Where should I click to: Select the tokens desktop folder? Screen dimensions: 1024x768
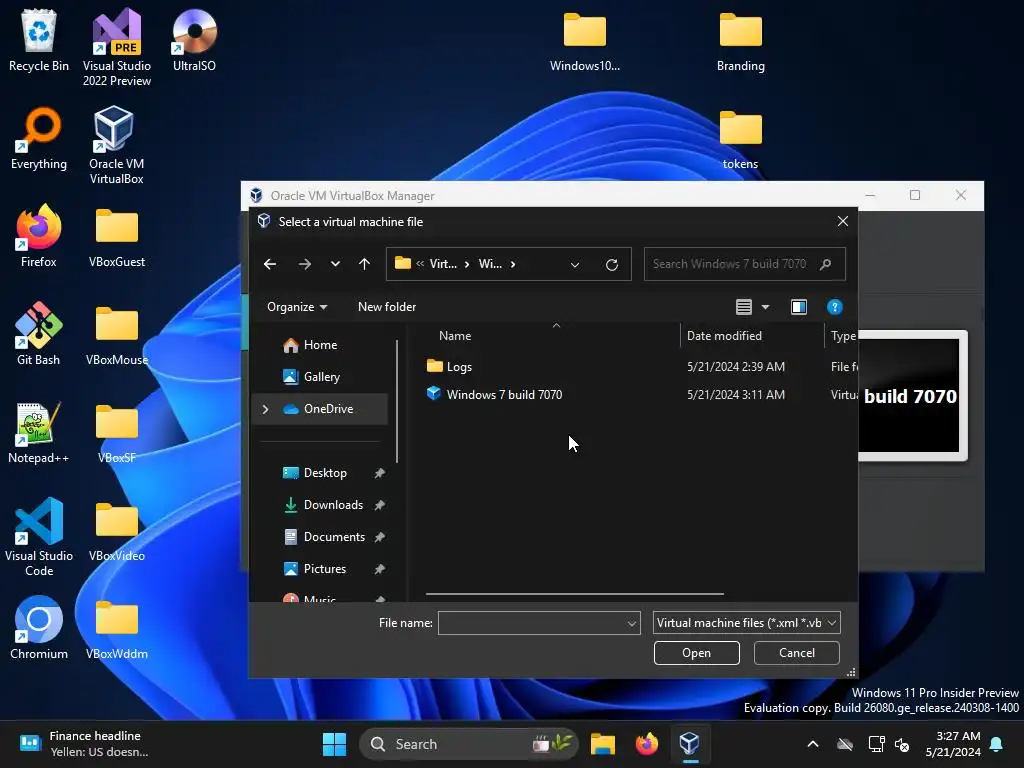click(x=741, y=138)
